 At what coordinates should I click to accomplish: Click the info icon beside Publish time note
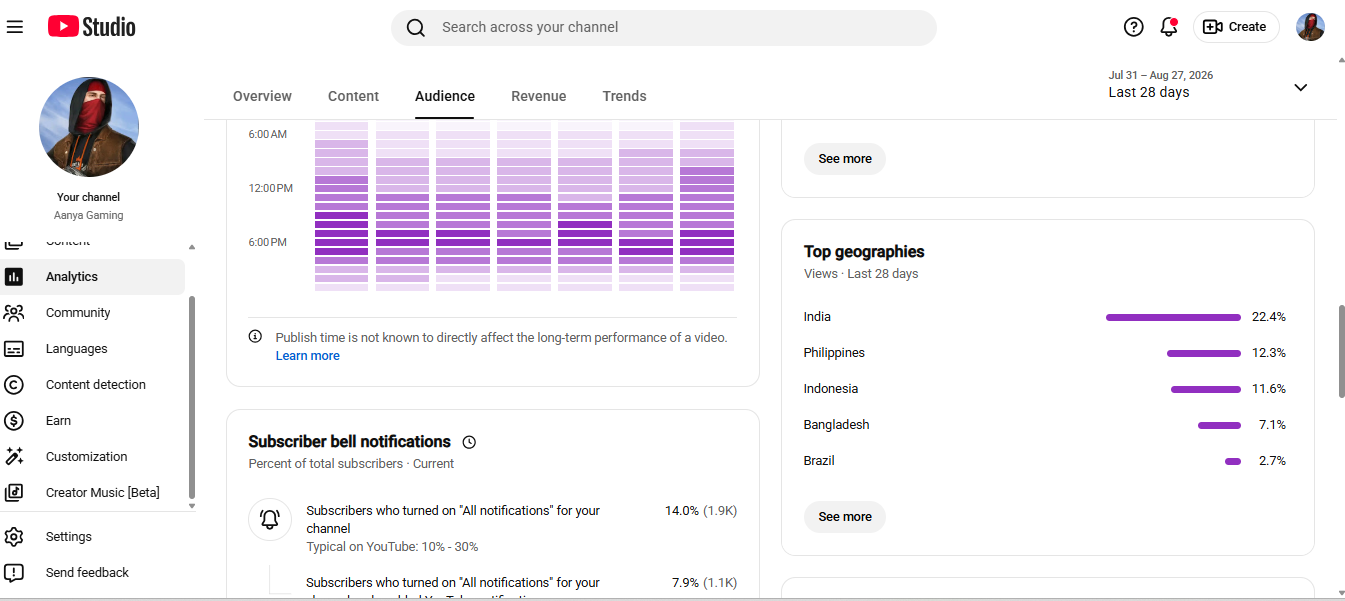click(255, 337)
